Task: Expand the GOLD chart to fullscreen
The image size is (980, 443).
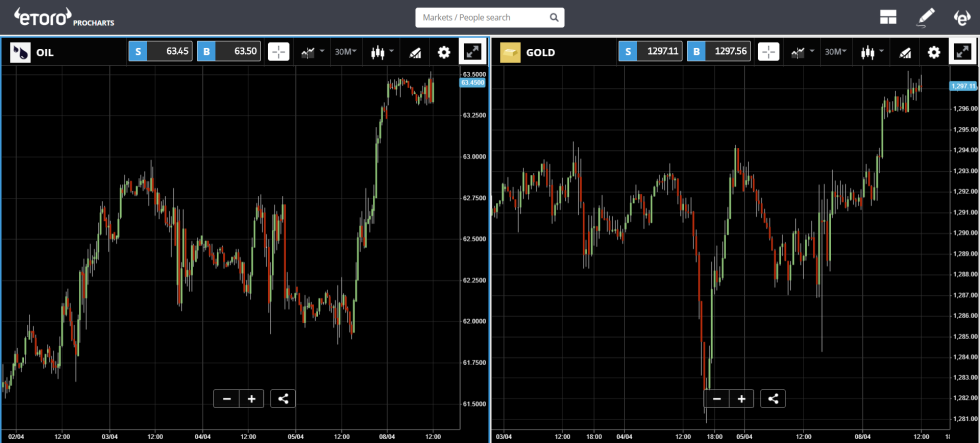Action: pos(963,52)
